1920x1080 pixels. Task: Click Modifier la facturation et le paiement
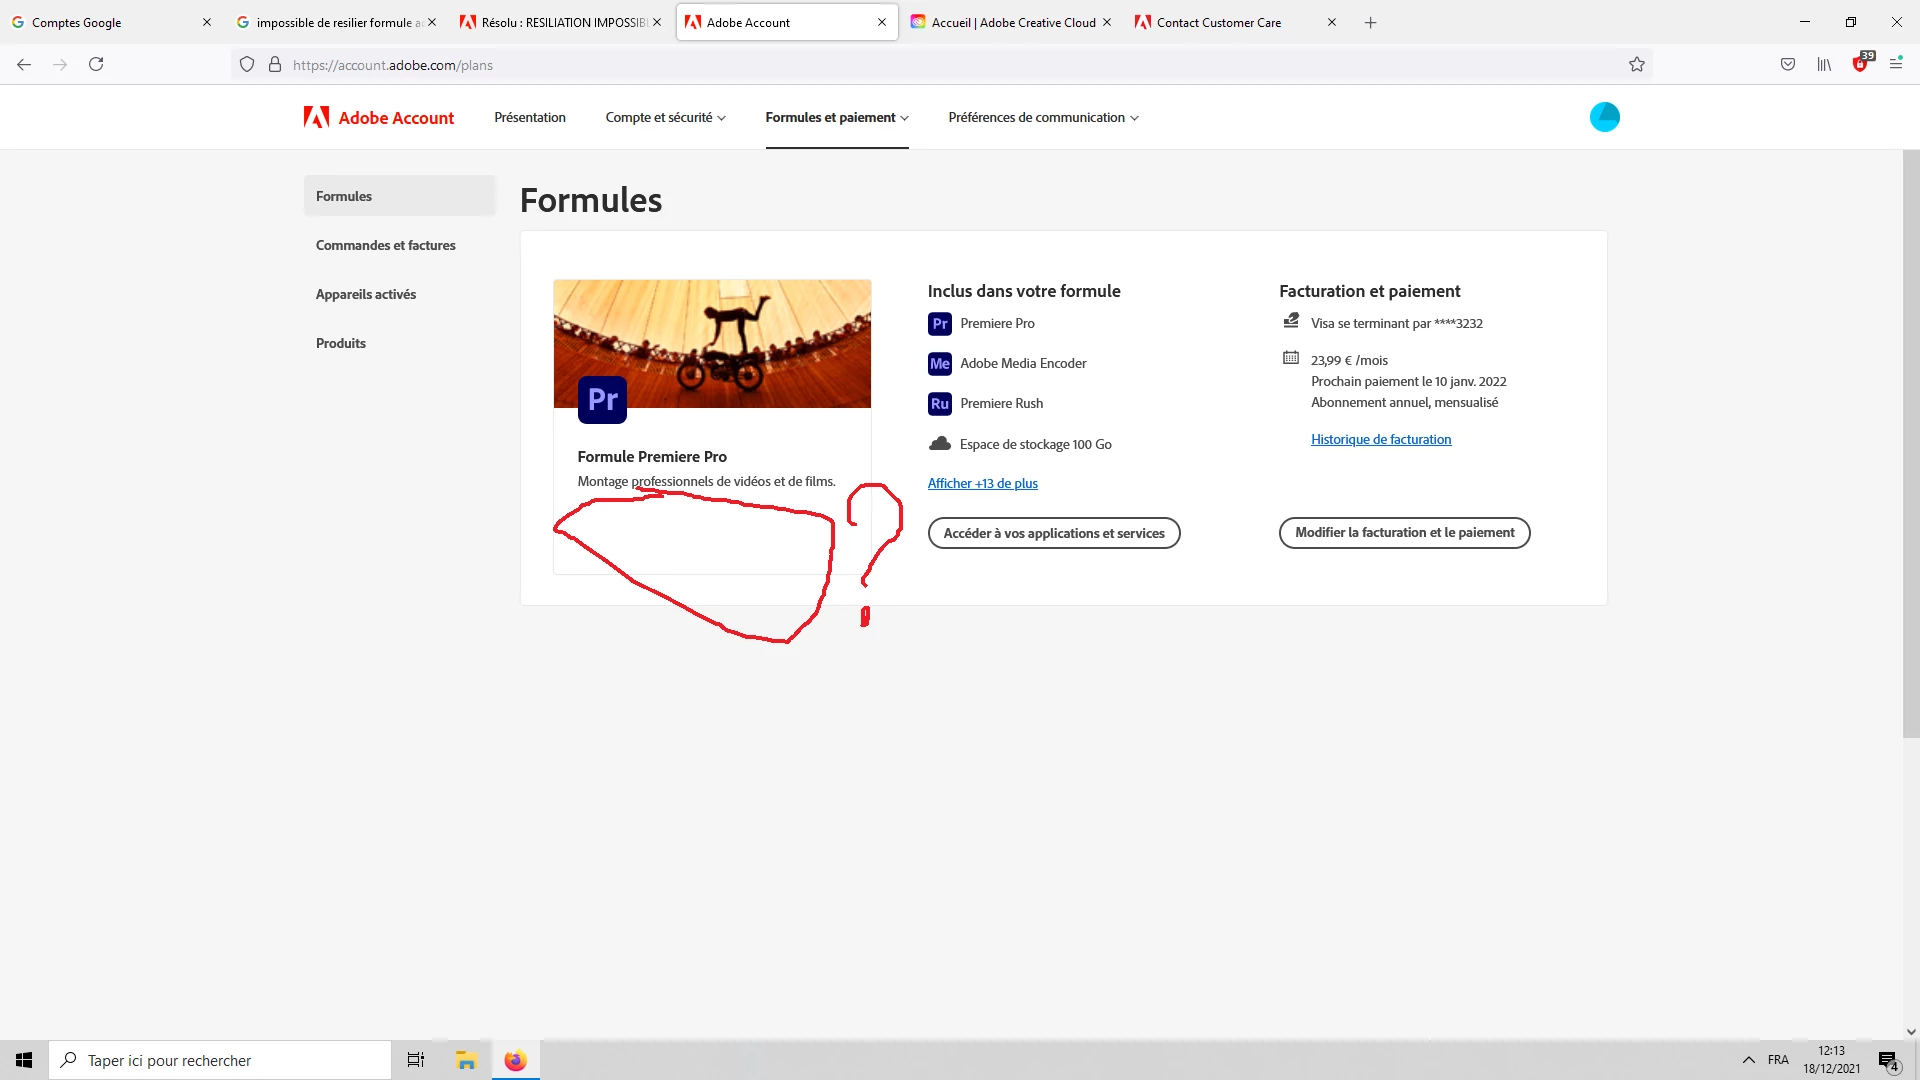coord(1404,533)
